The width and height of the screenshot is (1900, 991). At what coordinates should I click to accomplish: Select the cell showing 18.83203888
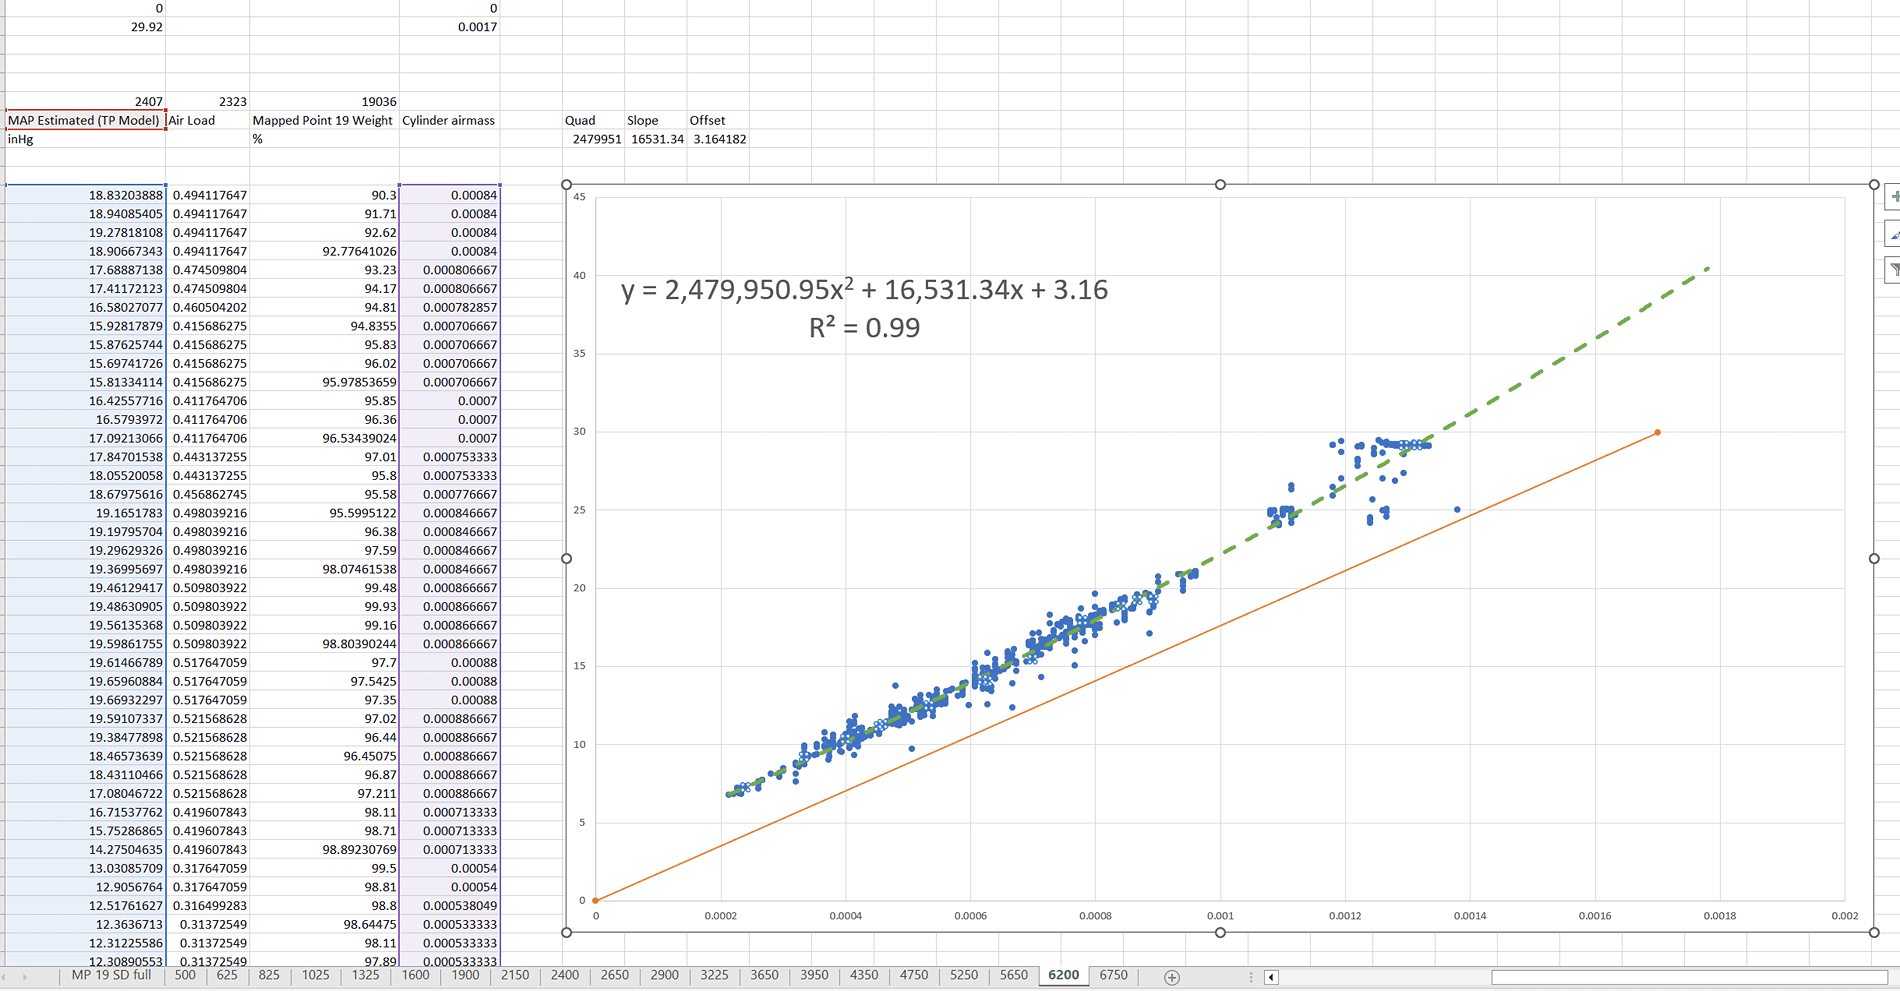pyautogui.click(x=85, y=195)
